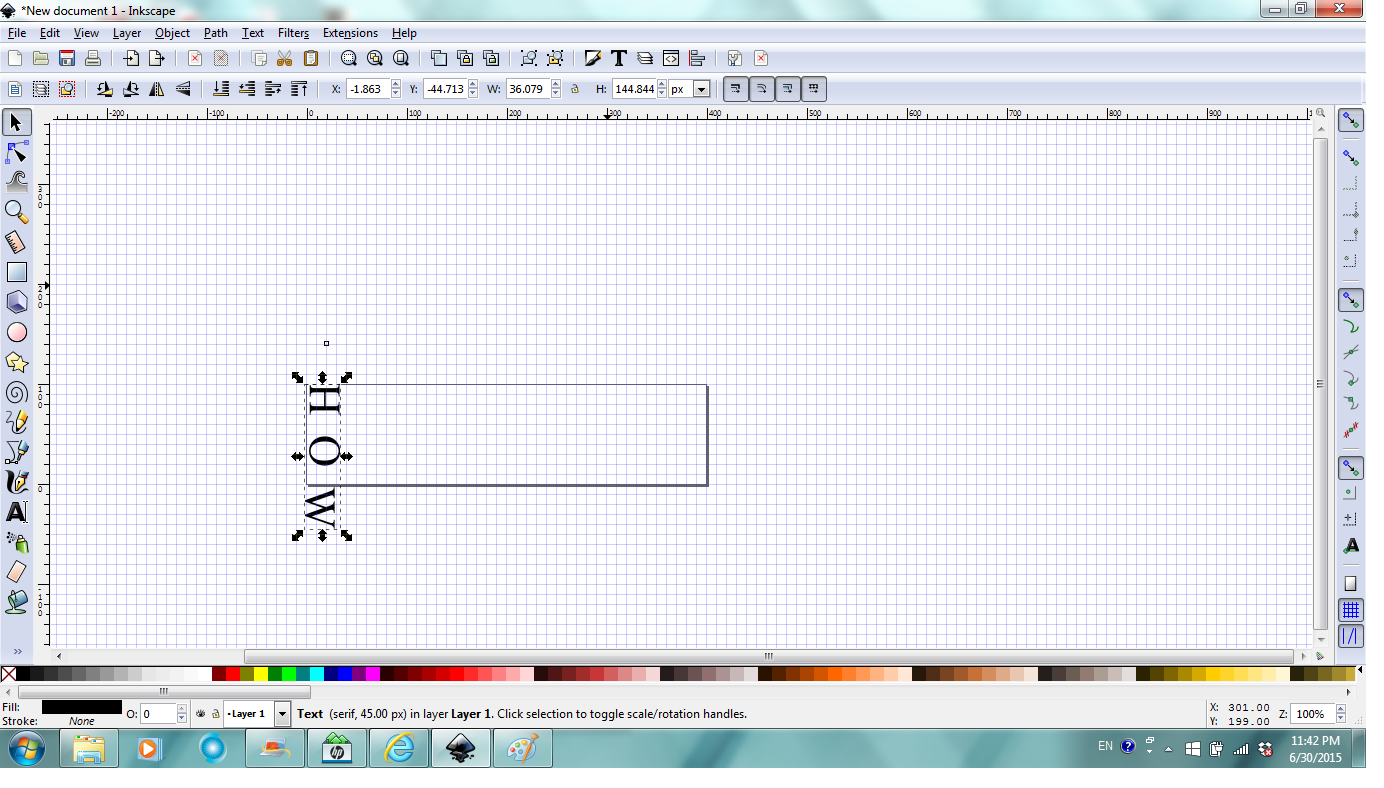
Task: Pick cyan swatch in palette
Action: click(317, 674)
